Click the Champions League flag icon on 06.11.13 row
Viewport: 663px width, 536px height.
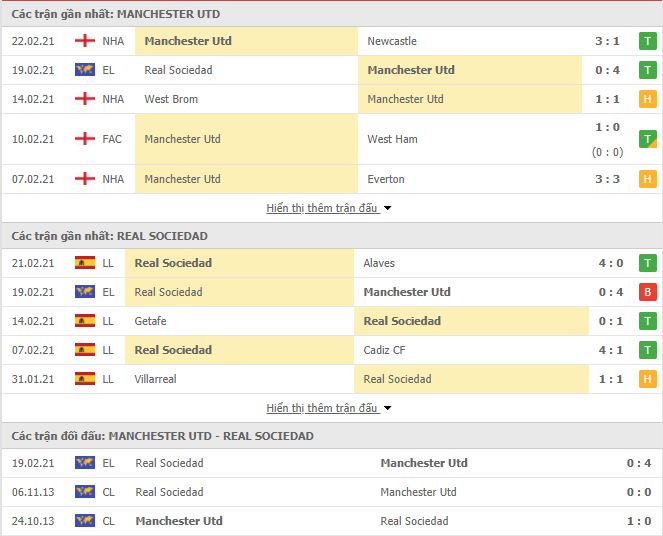(x=85, y=492)
